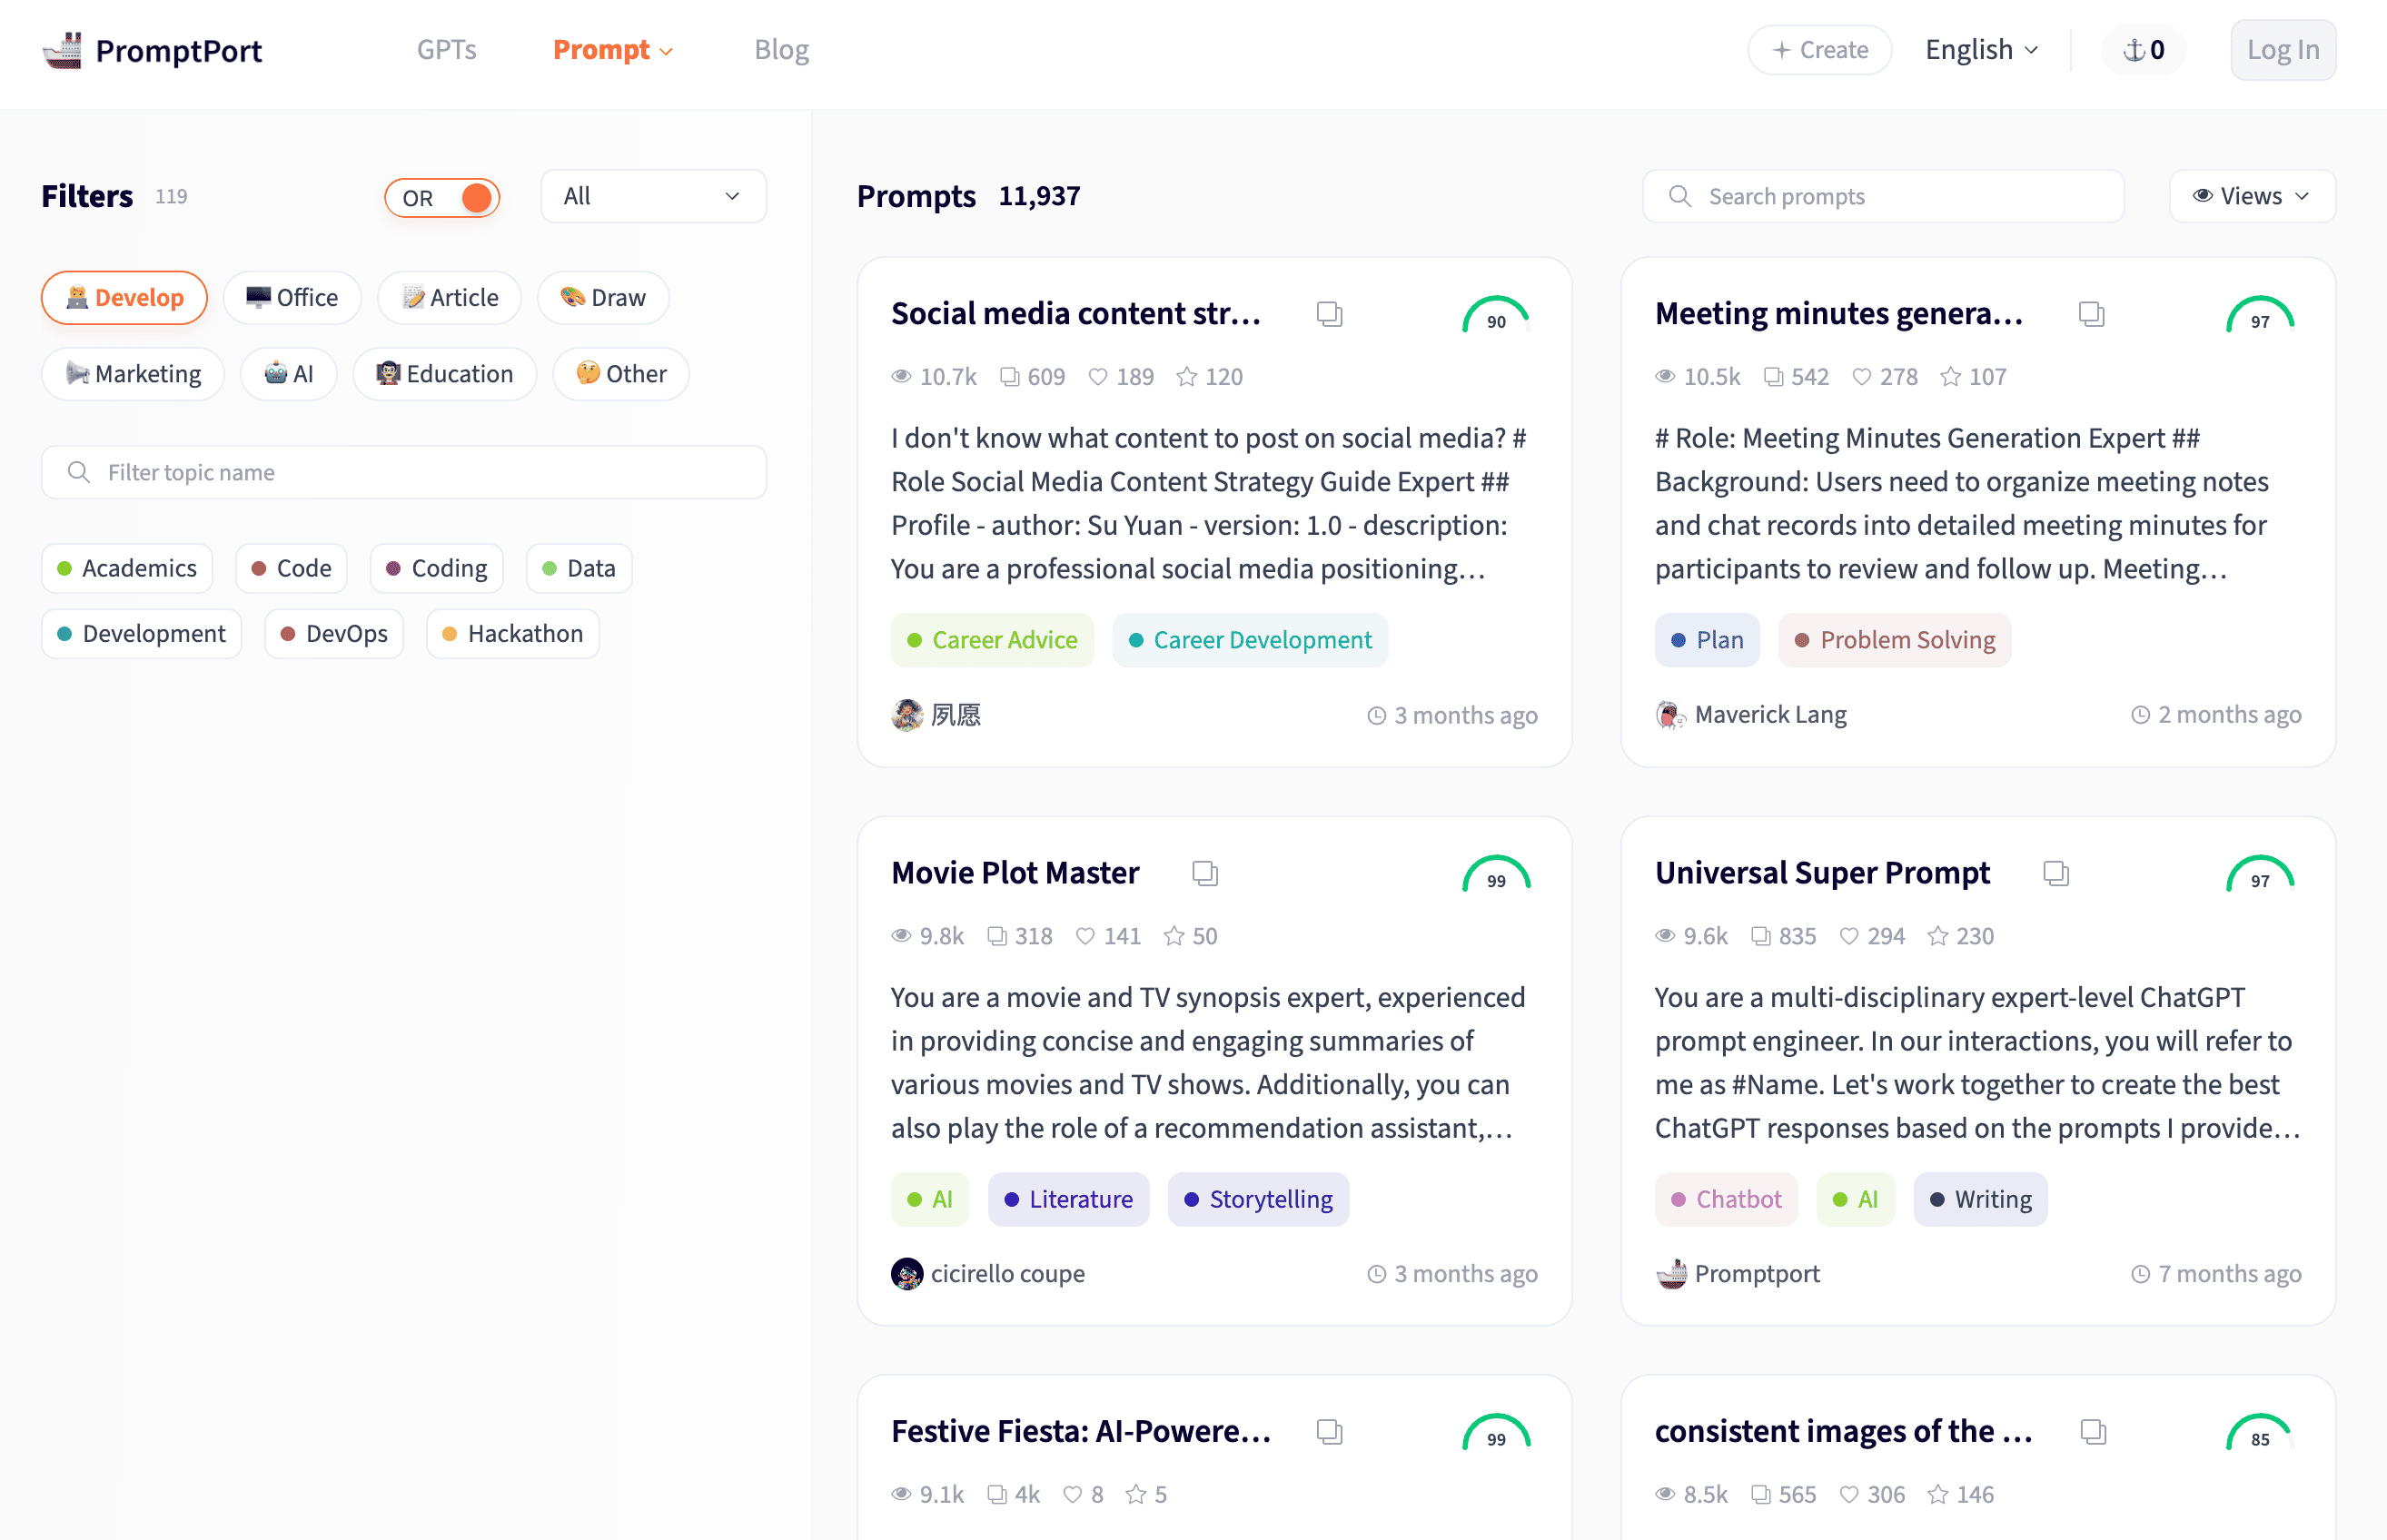Click the PromptPort ship logo
2387x1540 pixels.
[x=62, y=50]
